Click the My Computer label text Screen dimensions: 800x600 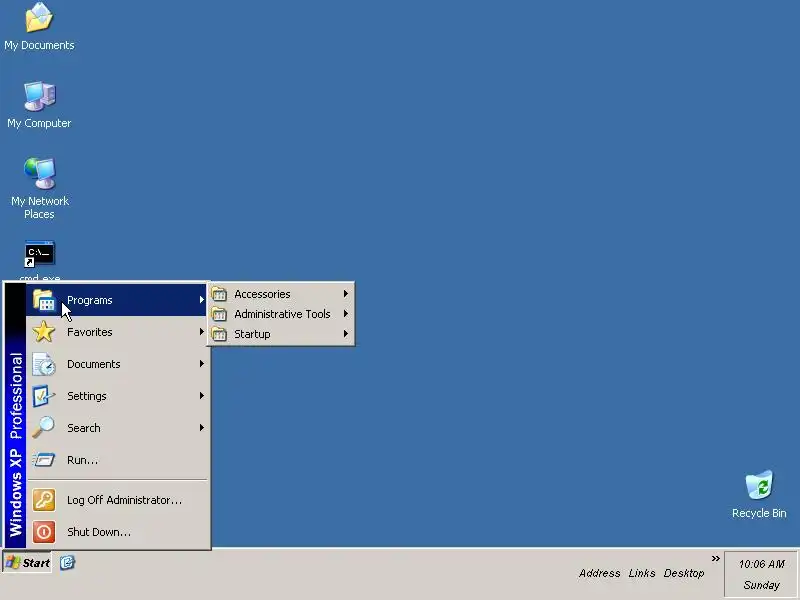[39, 123]
